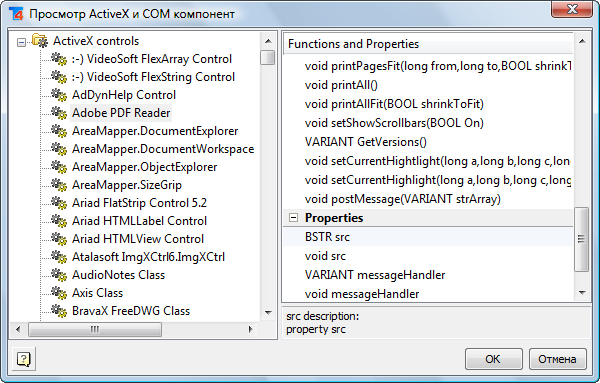Image resolution: width=600 pixels, height=383 pixels.
Task: Collapse the ActiveX controls tree node
Action: (x=21, y=42)
